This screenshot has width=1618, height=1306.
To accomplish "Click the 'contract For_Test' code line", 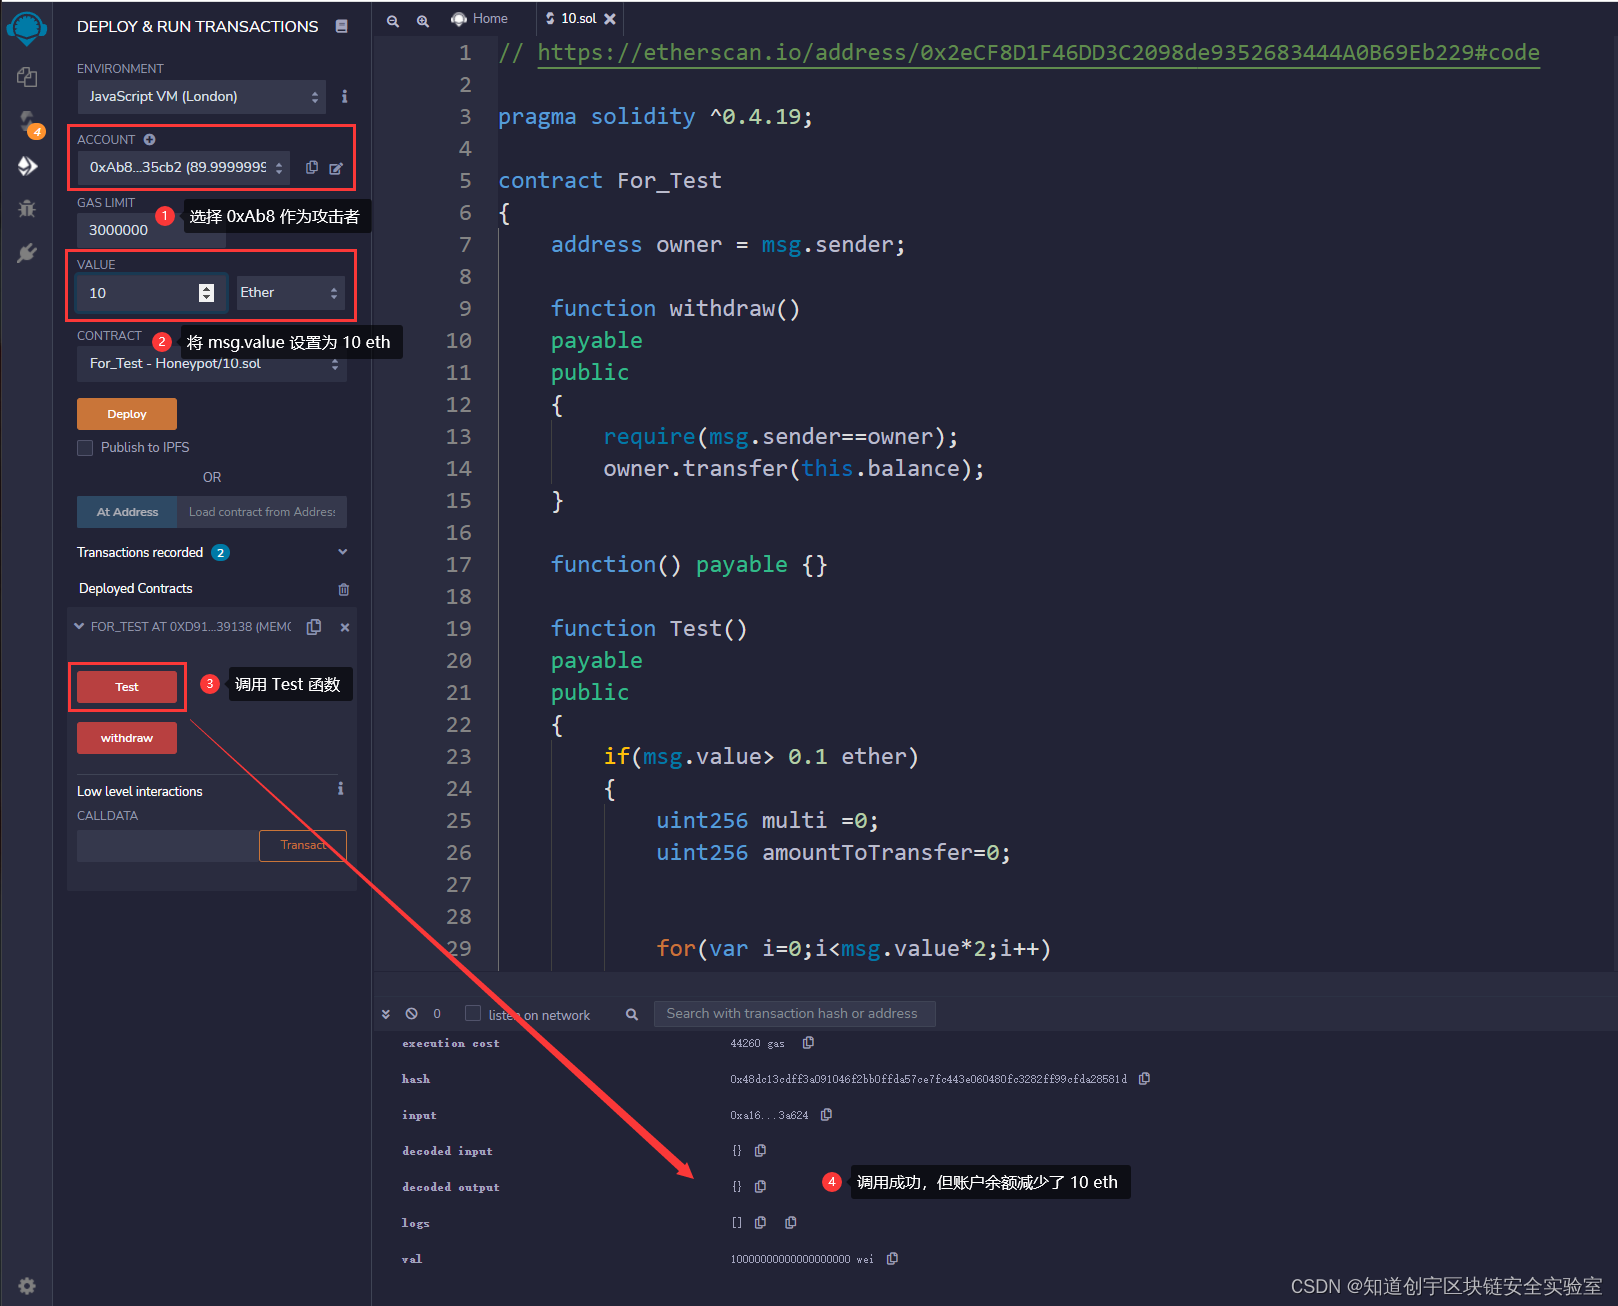I will [610, 181].
